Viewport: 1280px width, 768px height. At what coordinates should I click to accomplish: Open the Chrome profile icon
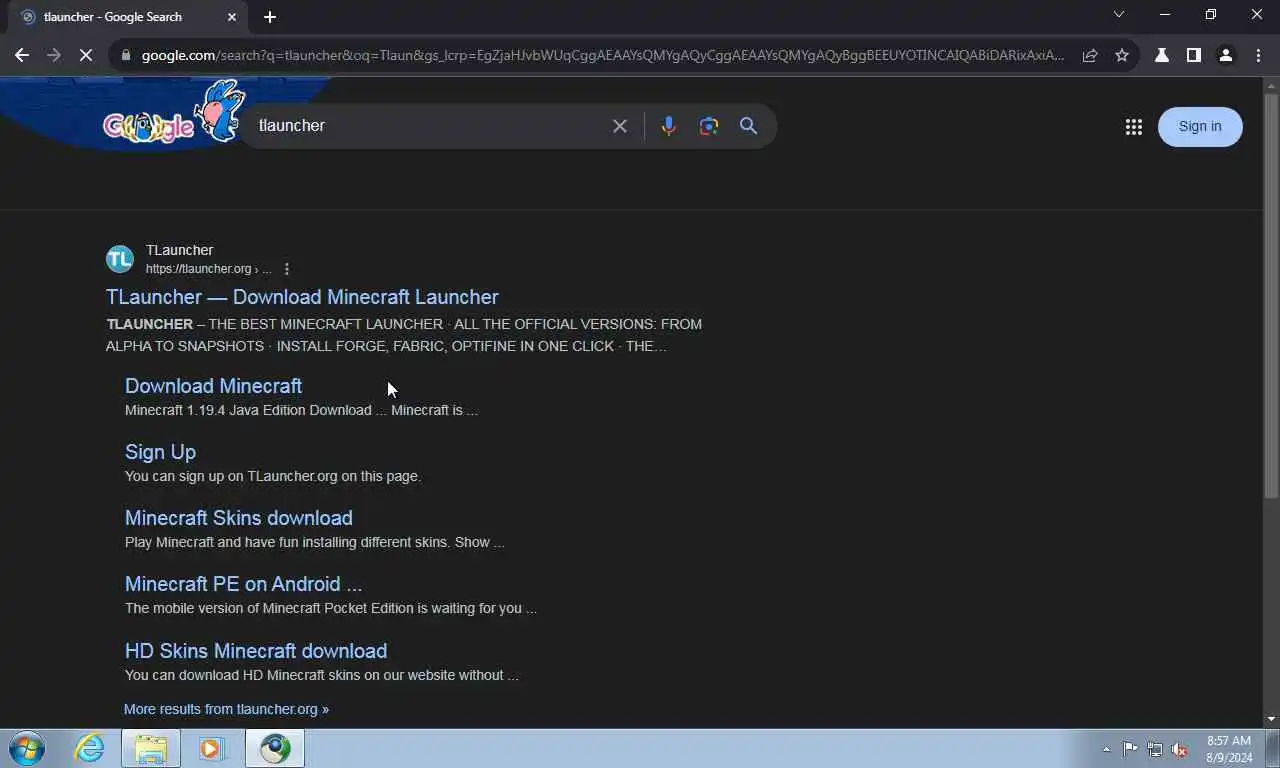(1225, 56)
